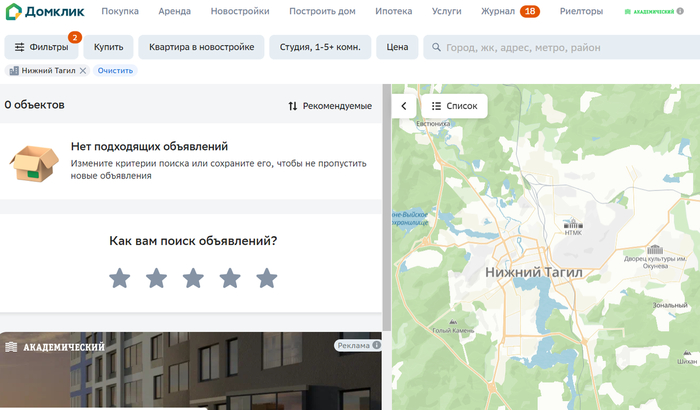
Task: Click the cardboard box illustration
Action: click(x=34, y=163)
